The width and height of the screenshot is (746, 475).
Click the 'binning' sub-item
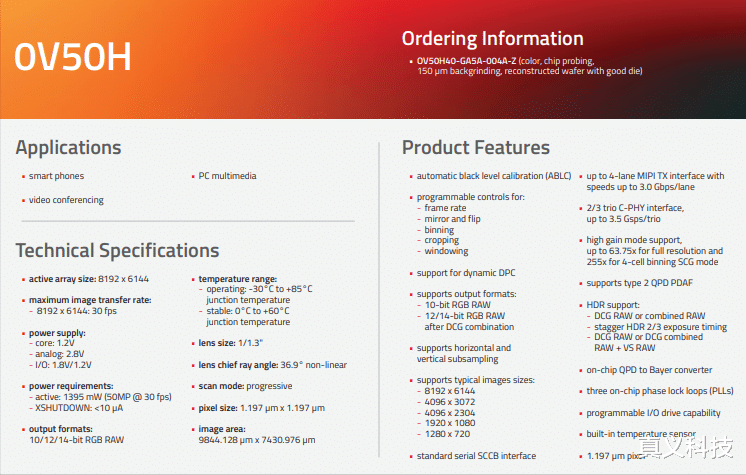pyautogui.click(x=439, y=230)
